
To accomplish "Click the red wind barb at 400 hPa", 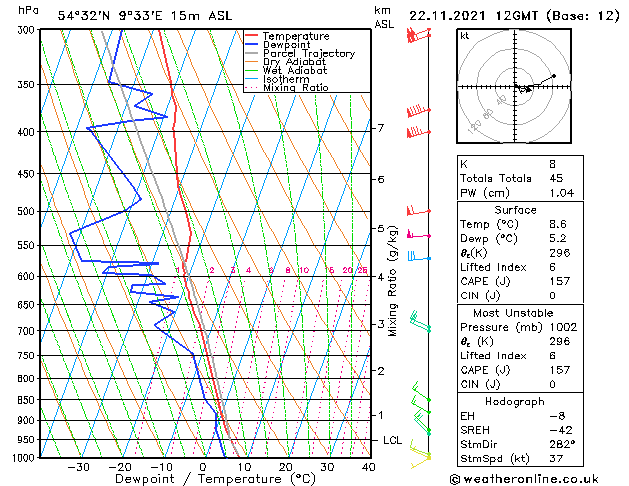I will (418, 132).
